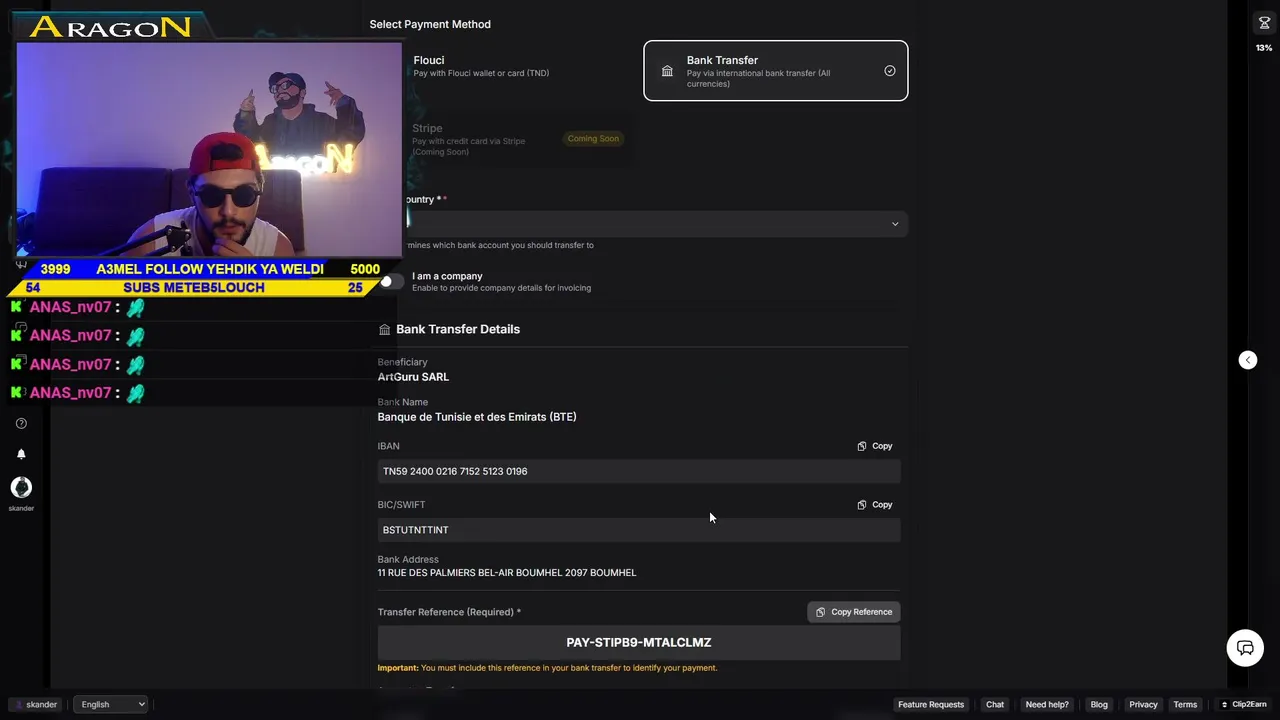The image size is (1280, 720).
Task: Click the 'A3MEL FOLLOW YEHDIK YA WELDI' banner
Action: pos(210,269)
